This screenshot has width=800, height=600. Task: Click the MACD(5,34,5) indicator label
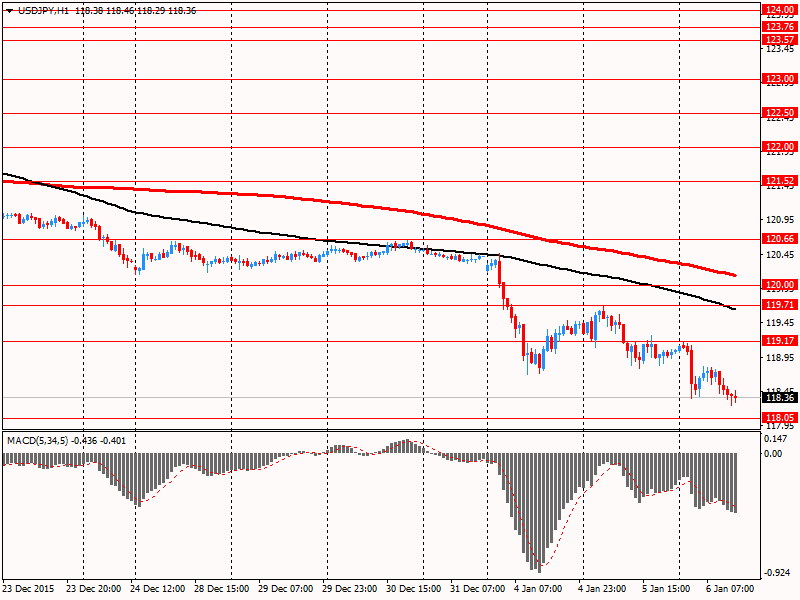pyautogui.click(x=38, y=440)
